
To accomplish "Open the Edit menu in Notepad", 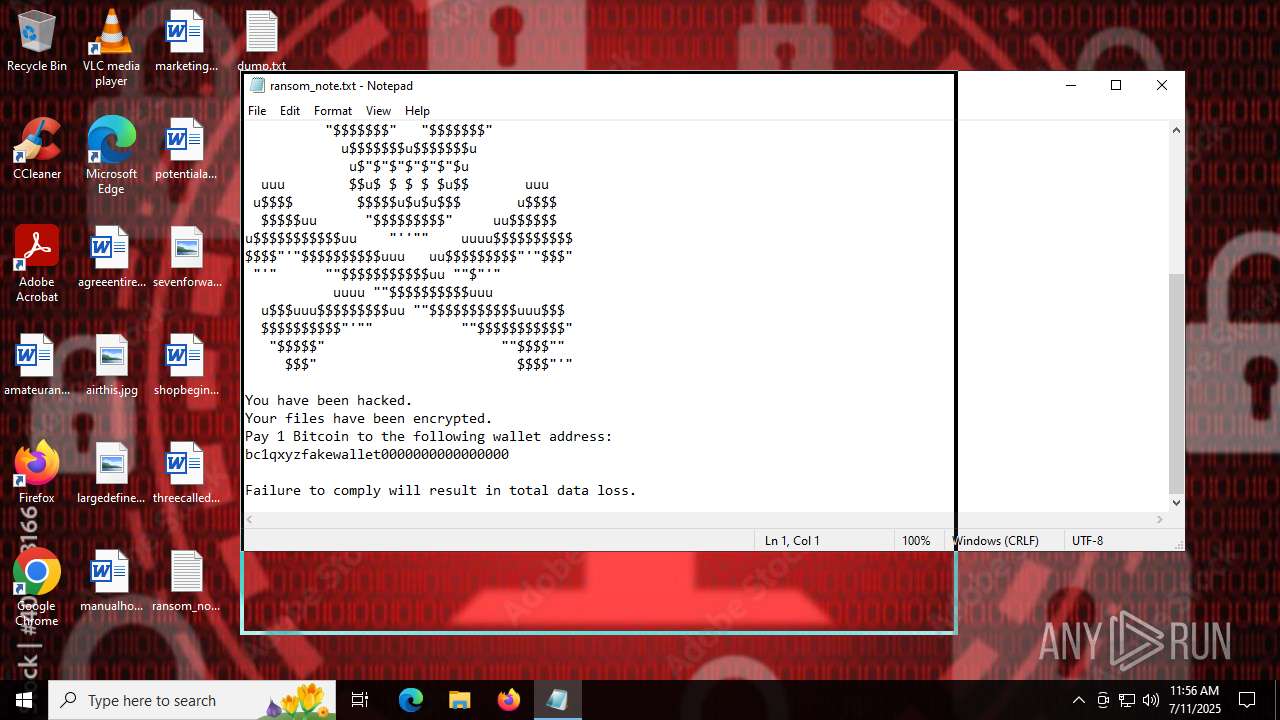I will [x=290, y=111].
